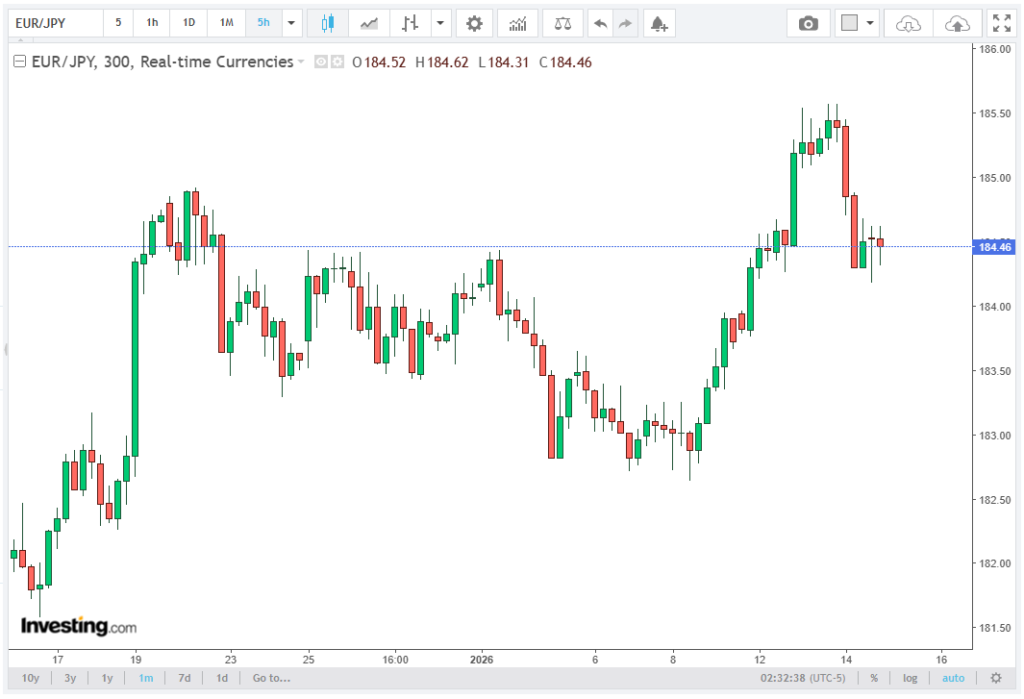Image resolution: width=1024 pixels, height=699 pixels.
Task: Select the candlestick chart style icon
Action: point(327,23)
